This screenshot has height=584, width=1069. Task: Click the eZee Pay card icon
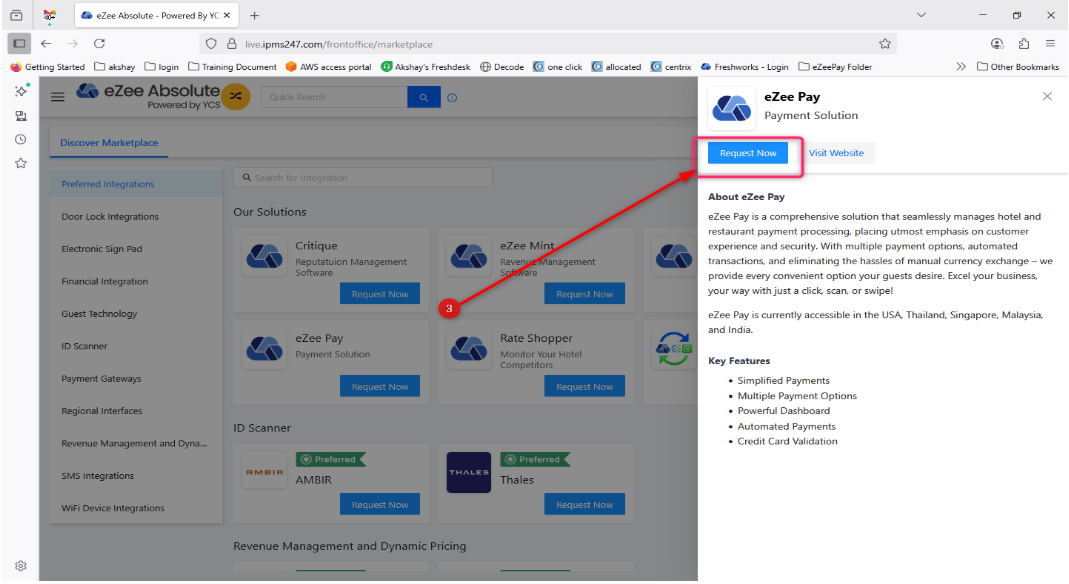tap(265, 349)
